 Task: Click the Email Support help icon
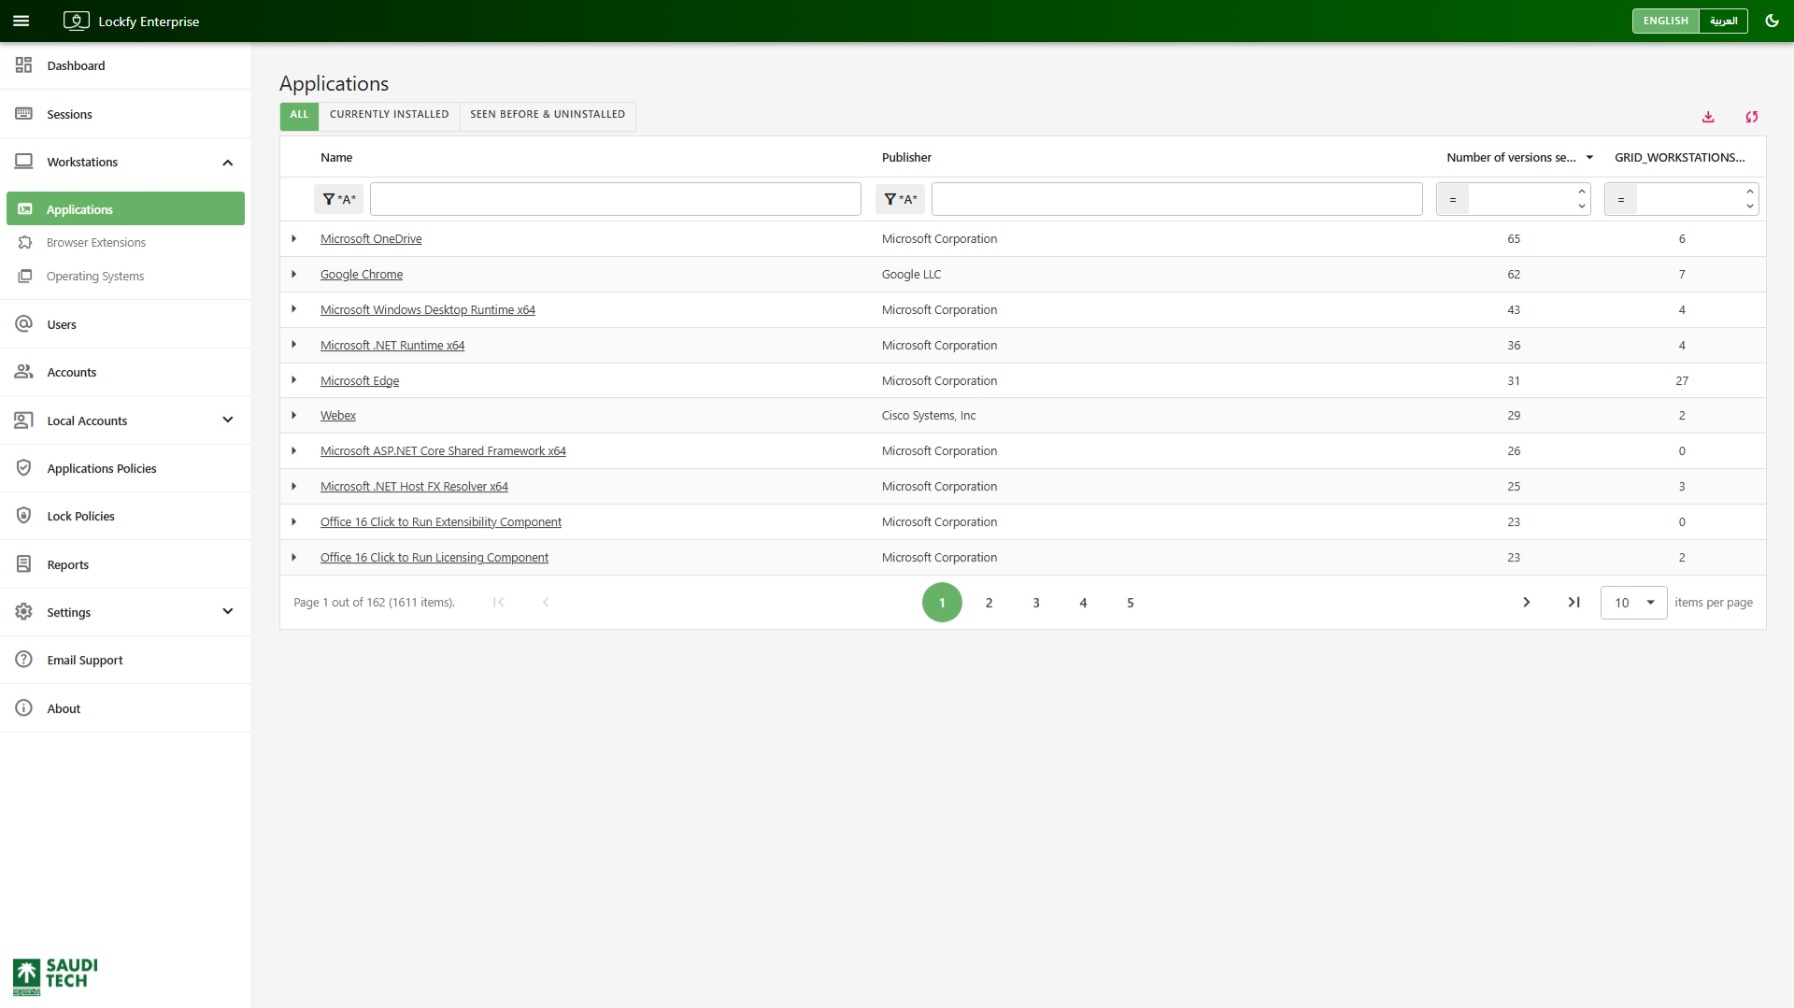(24, 660)
